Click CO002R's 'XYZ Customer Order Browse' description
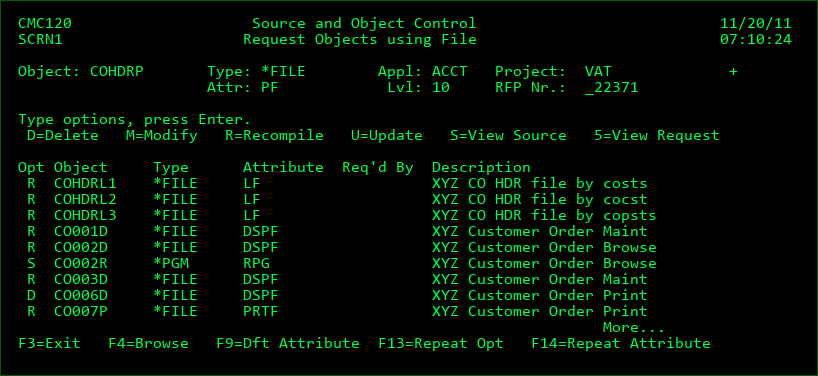The image size is (818, 376). [544, 263]
